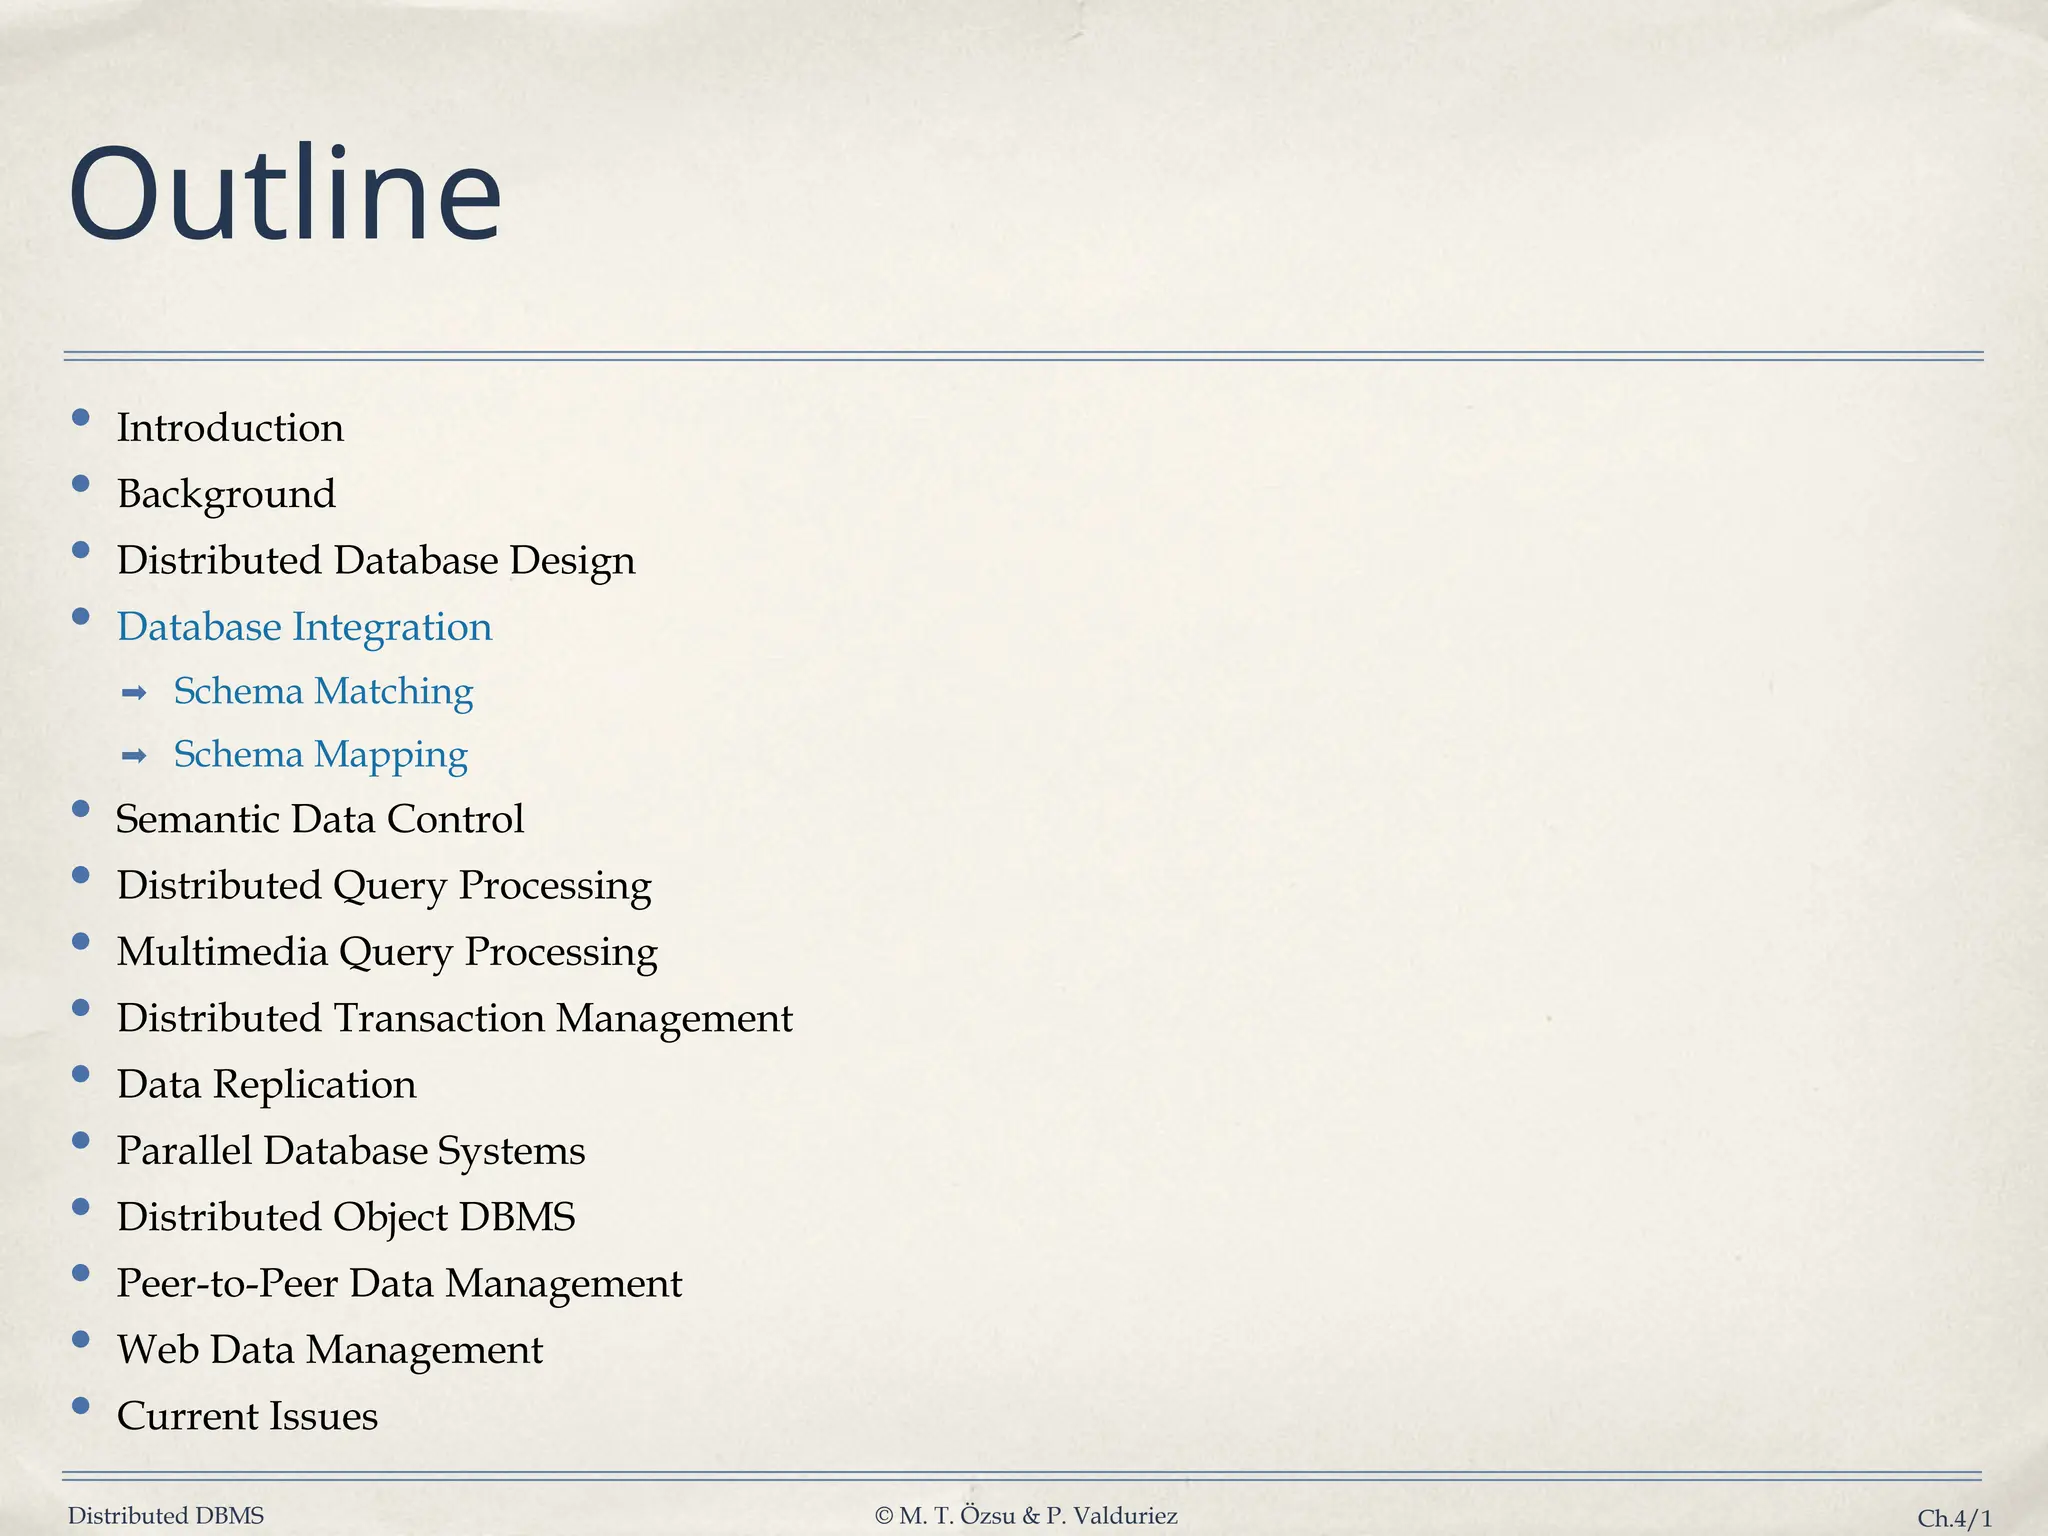Select Multimedia Query Processing entry
The height and width of the screenshot is (1536, 2048).
386,952
